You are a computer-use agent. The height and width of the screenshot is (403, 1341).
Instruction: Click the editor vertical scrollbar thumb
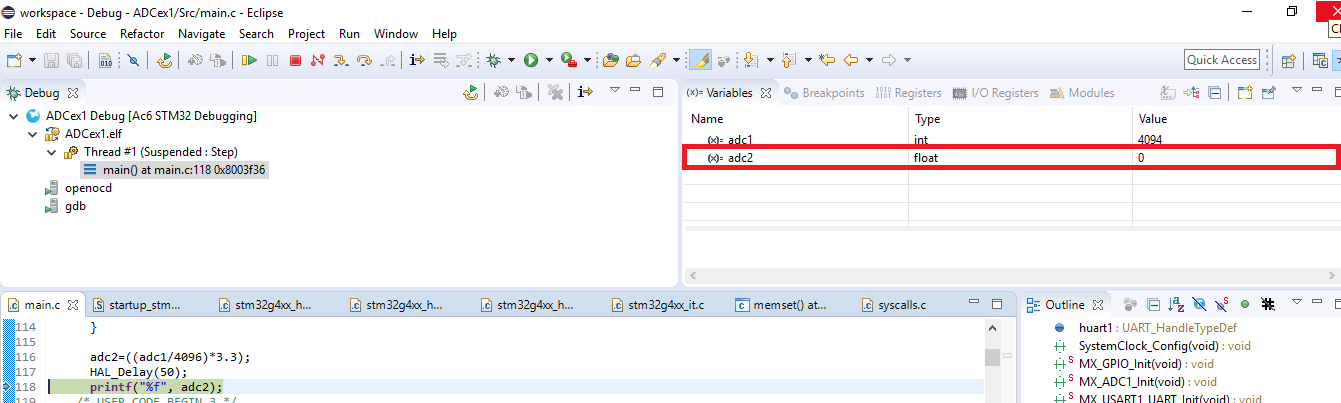click(x=991, y=358)
